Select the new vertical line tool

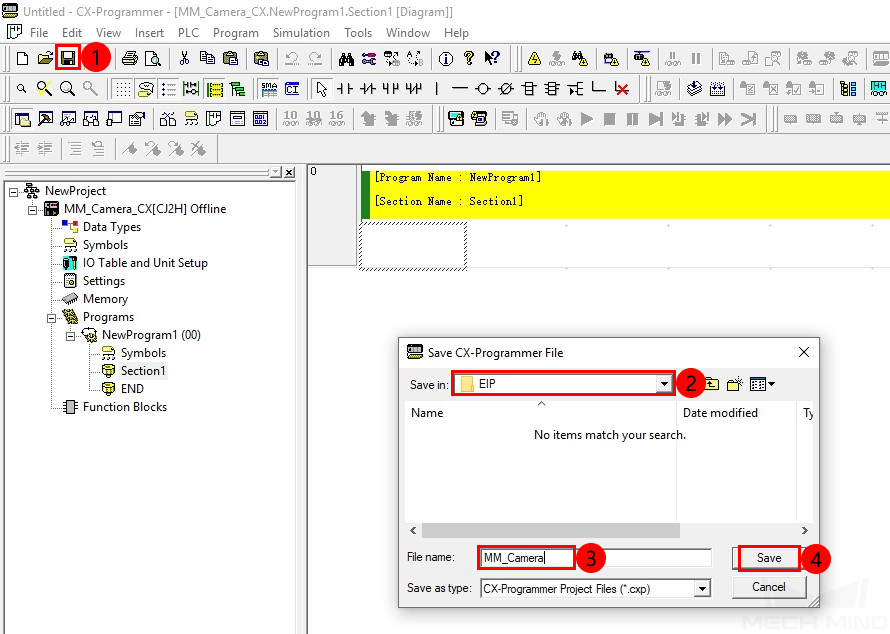pyautogui.click(x=436, y=89)
